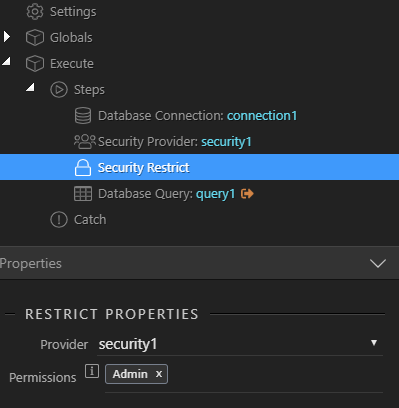Remove the Admin permission tag
The image size is (399, 408).
coord(159,374)
